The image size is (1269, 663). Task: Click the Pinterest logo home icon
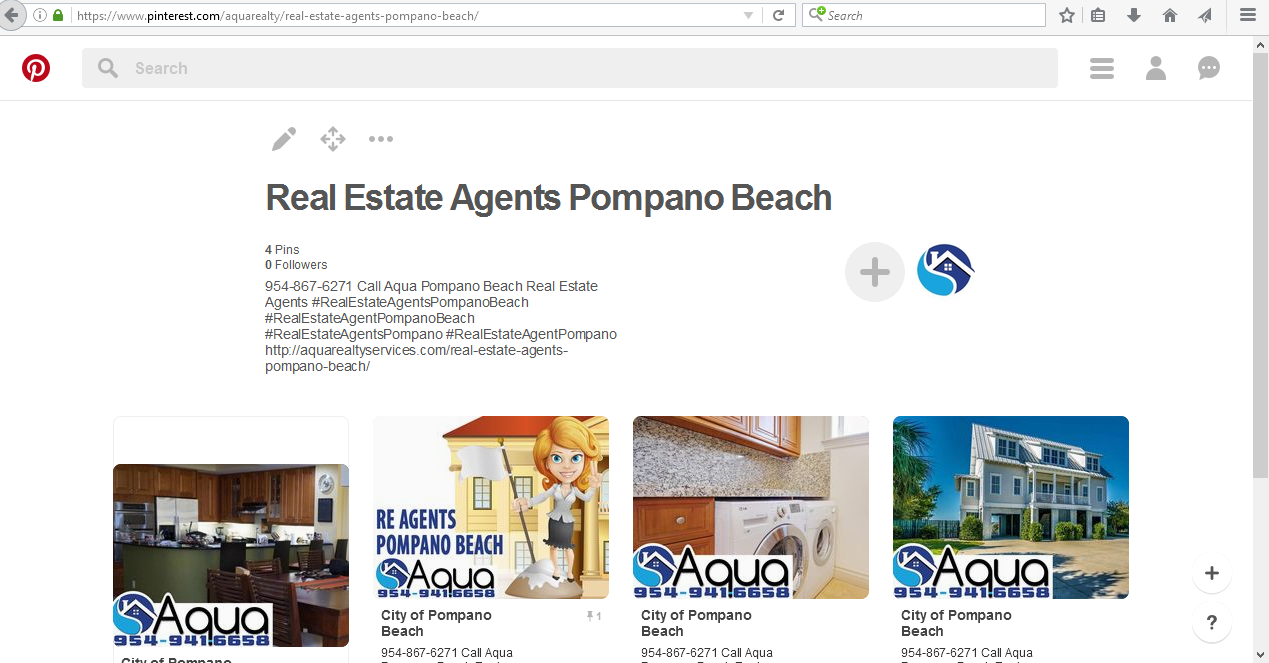[36, 68]
